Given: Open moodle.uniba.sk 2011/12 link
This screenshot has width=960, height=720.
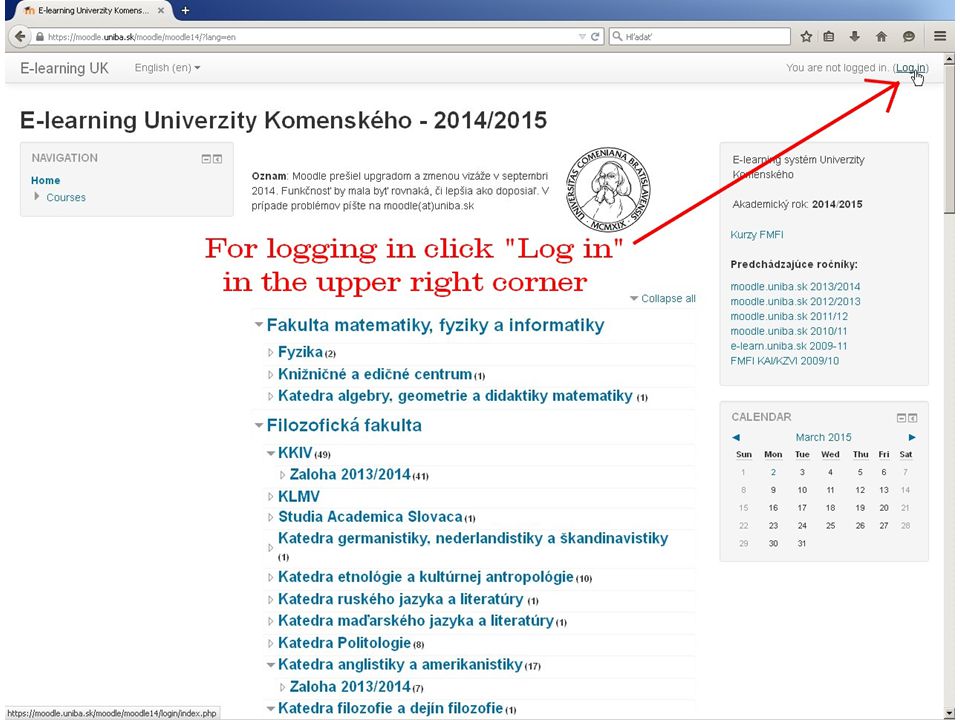Looking at the screenshot, I should pos(789,316).
